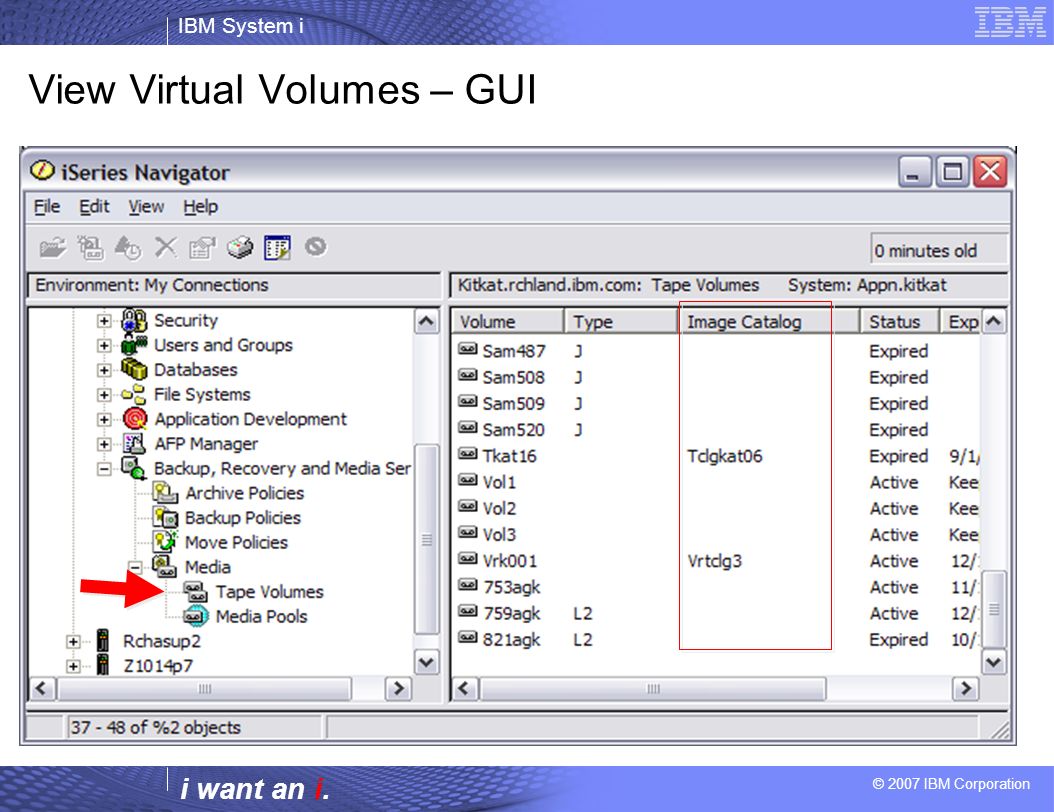Open the File menu
Image resolution: width=1054 pixels, height=812 pixels.
point(47,207)
